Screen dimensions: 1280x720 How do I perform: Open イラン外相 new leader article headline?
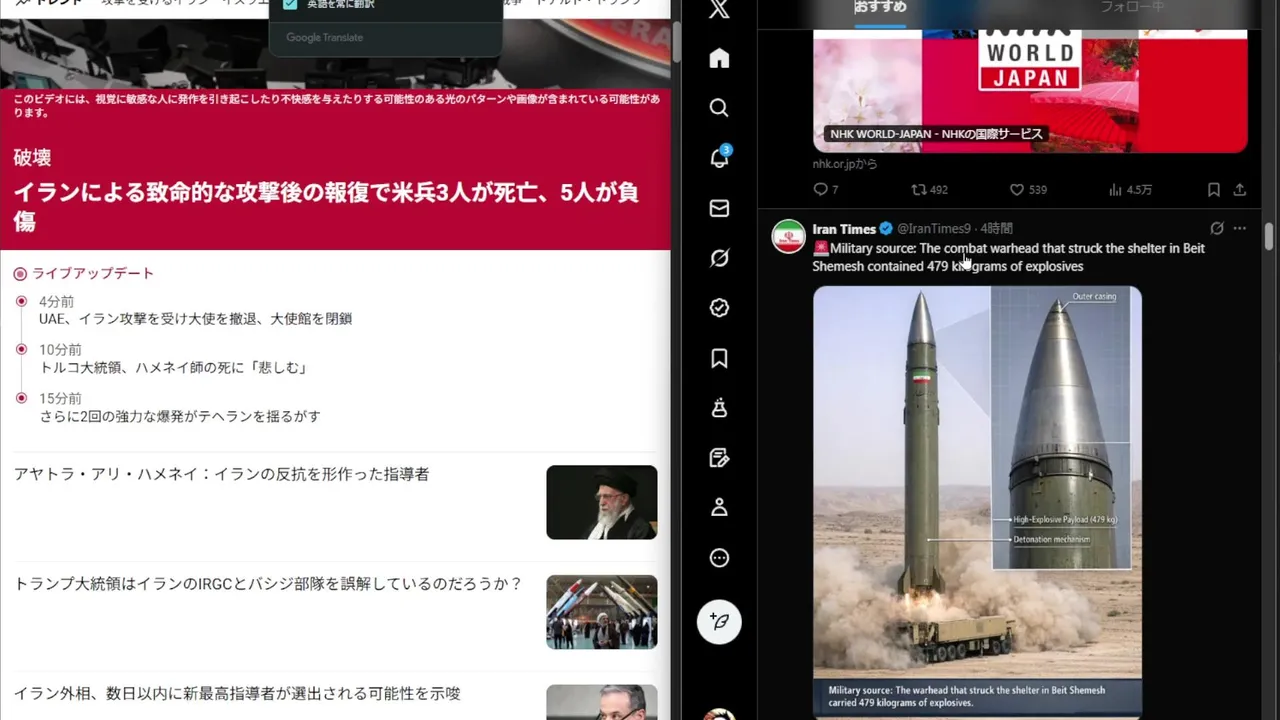pyautogui.click(x=237, y=693)
